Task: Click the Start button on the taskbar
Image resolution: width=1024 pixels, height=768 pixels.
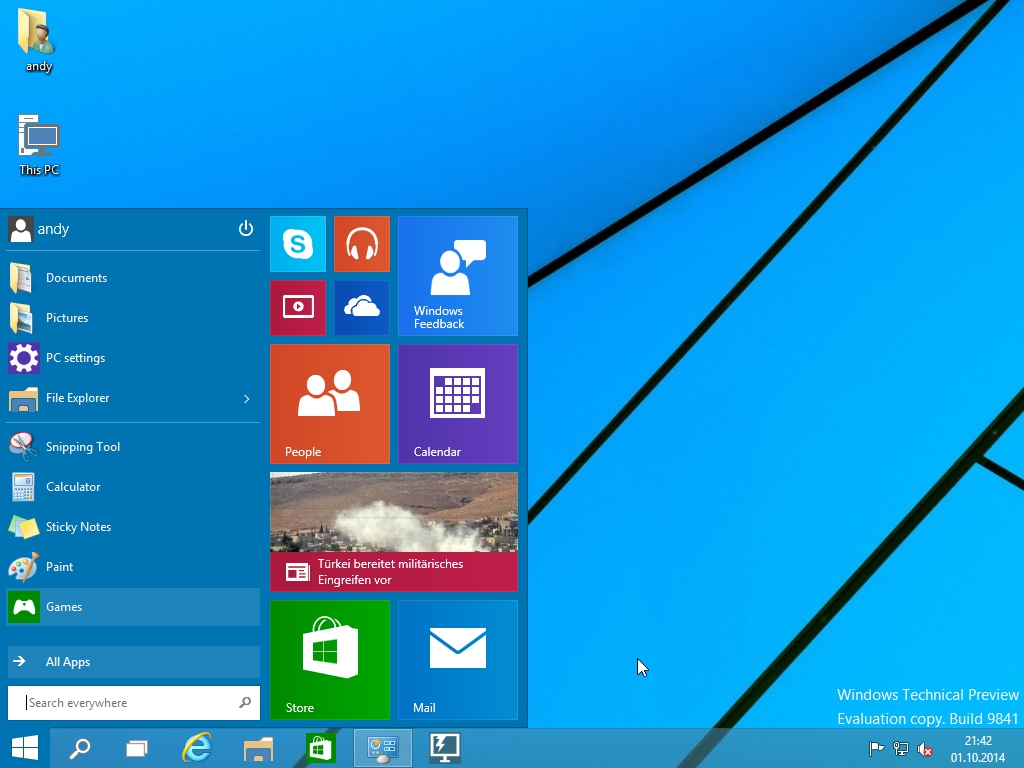Action: click(25, 748)
